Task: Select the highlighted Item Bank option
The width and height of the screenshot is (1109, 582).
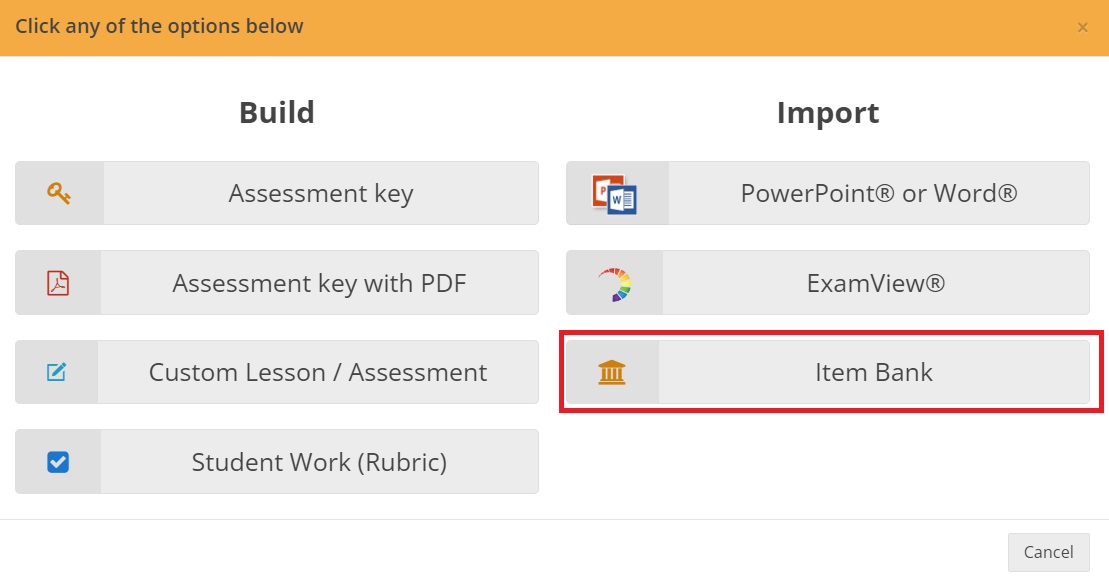Action: [x=873, y=371]
